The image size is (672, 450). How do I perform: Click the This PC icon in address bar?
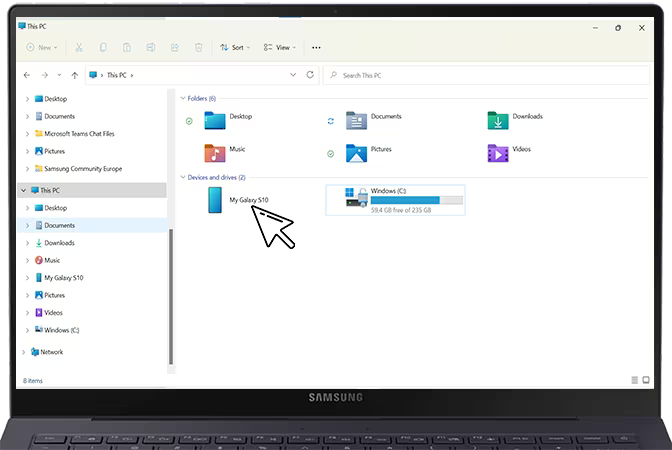tap(93, 75)
